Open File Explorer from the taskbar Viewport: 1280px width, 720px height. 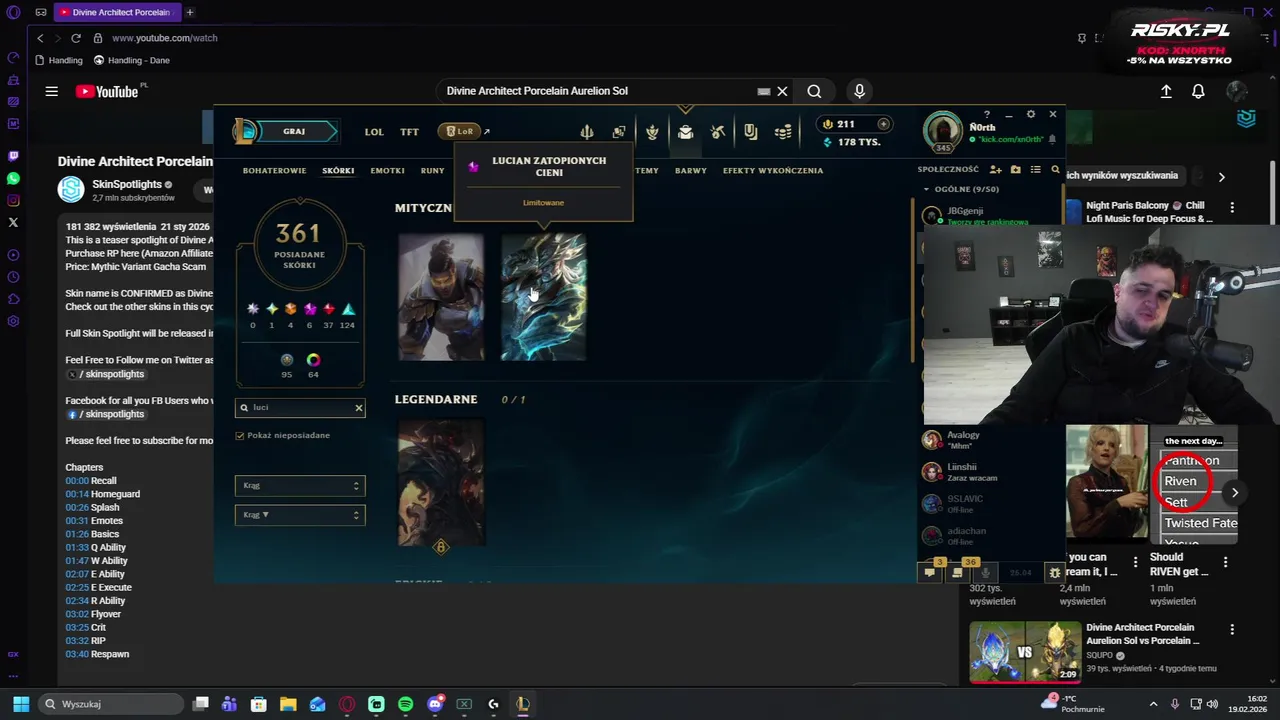288,704
